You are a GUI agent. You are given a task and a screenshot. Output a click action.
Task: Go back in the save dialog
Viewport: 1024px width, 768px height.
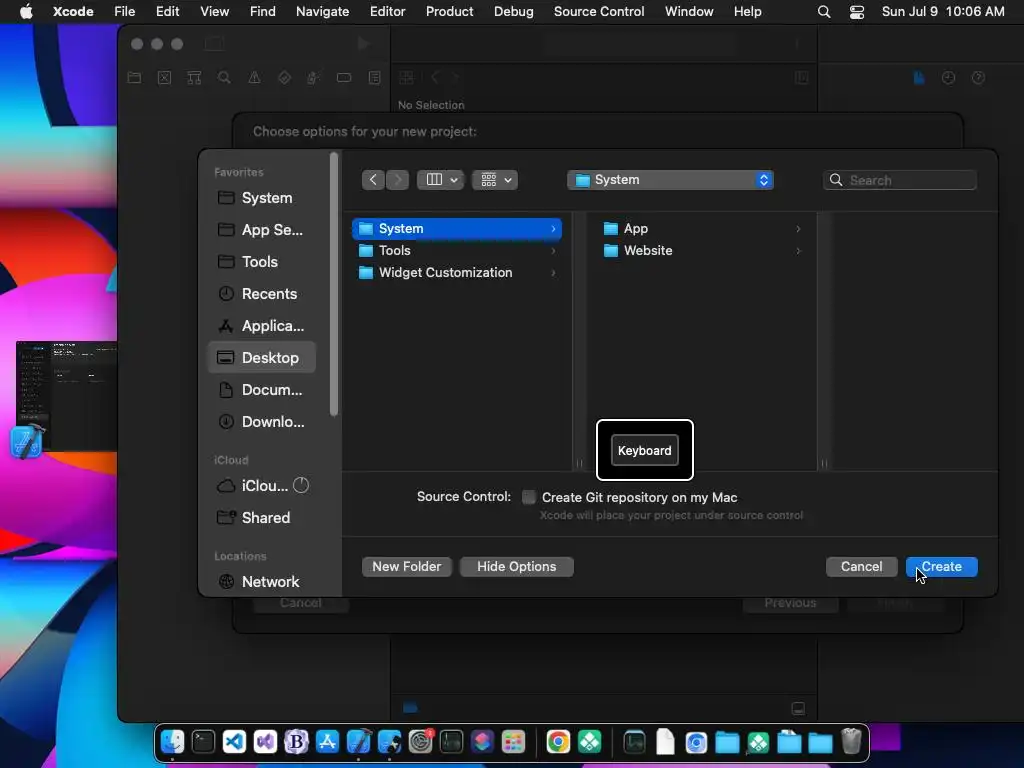373,180
